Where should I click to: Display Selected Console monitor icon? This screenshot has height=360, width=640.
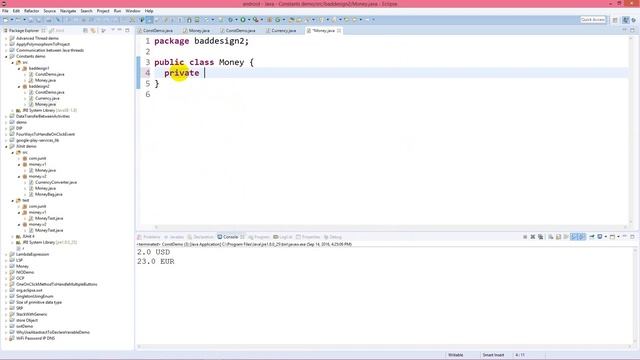[600, 237]
